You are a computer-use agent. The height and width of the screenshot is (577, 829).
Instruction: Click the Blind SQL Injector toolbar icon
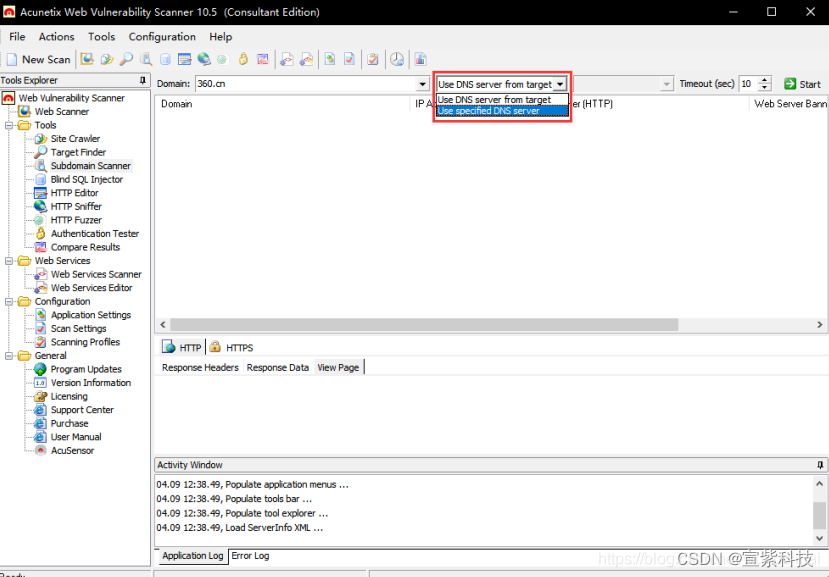pyautogui.click(x=165, y=59)
